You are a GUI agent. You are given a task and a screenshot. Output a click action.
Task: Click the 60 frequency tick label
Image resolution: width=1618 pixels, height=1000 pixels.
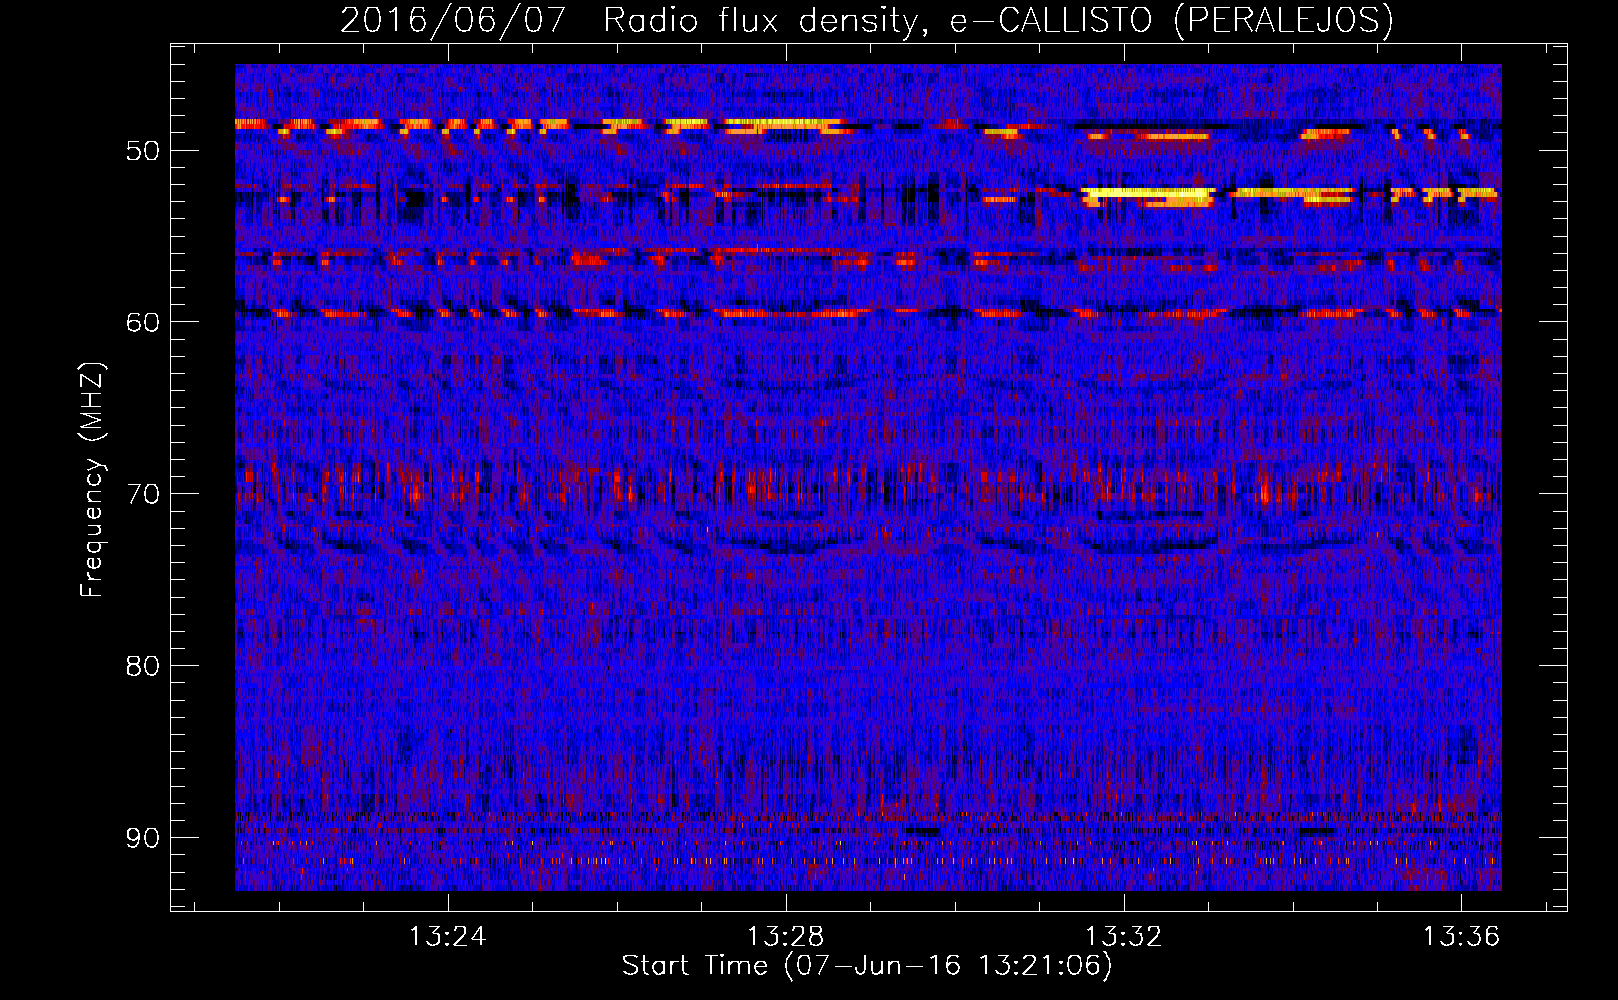click(143, 322)
